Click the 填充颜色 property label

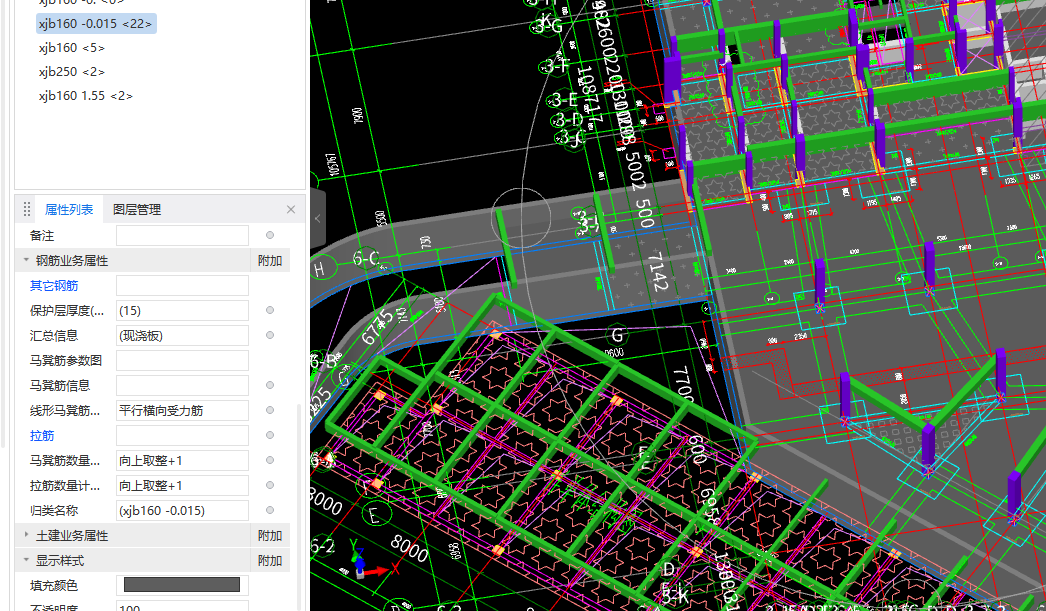54,586
